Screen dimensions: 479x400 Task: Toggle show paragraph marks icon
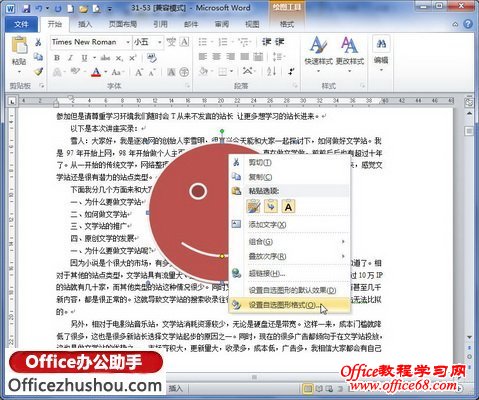(x=291, y=71)
